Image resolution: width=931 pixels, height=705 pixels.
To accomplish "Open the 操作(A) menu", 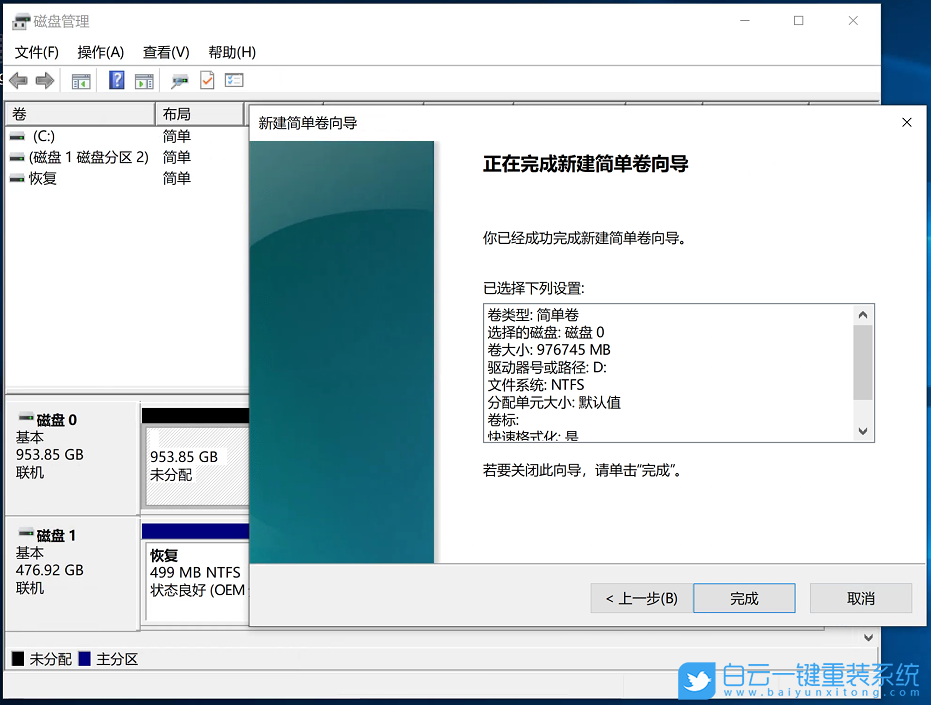I will [100, 52].
